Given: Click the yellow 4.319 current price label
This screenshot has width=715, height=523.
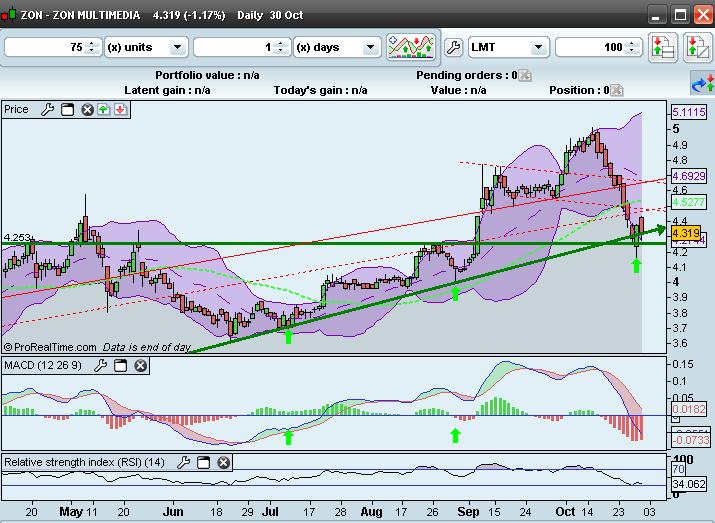Looking at the screenshot, I should pyautogui.click(x=686, y=233).
